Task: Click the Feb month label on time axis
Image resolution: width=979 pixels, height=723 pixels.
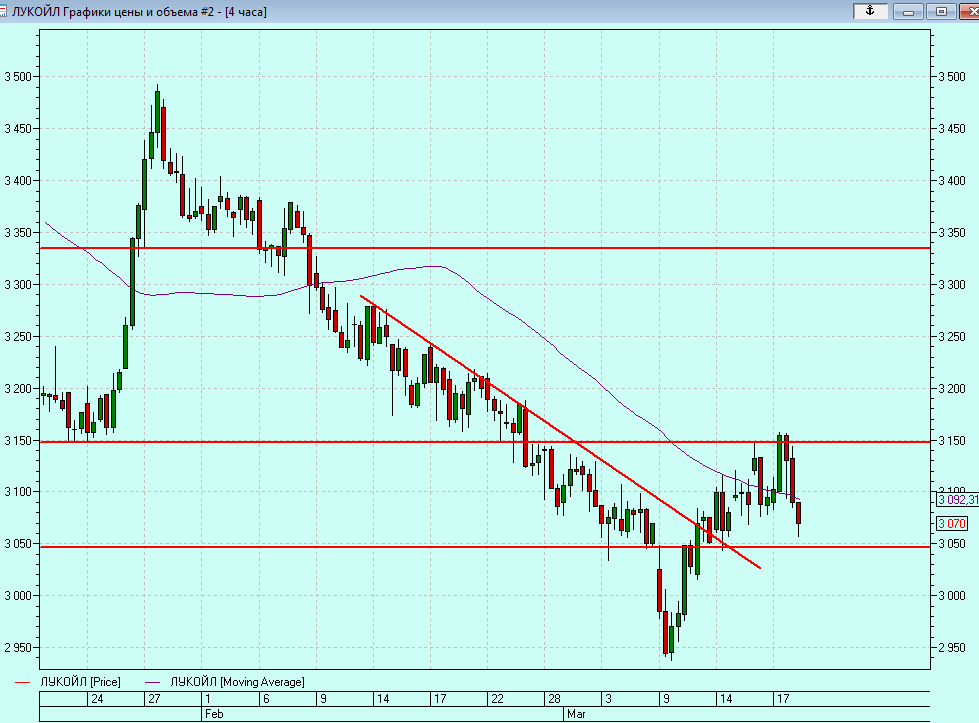Action: click(x=214, y=714)
